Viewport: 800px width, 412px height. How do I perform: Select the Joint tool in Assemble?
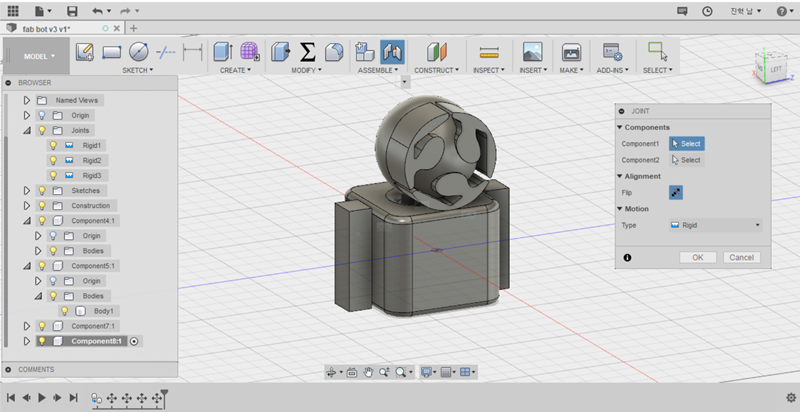click(x=392, y=51)
